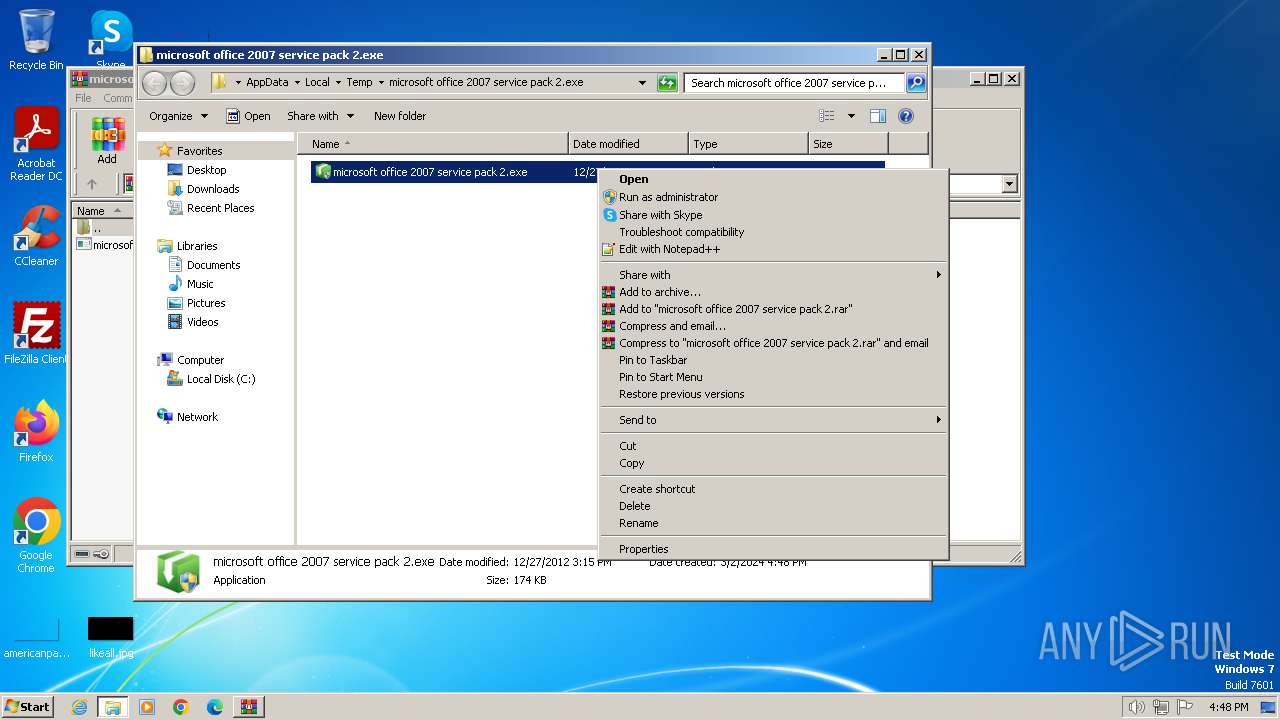Click the New folder button
This screenshot has width=1280, height=720.
[400, 116]
